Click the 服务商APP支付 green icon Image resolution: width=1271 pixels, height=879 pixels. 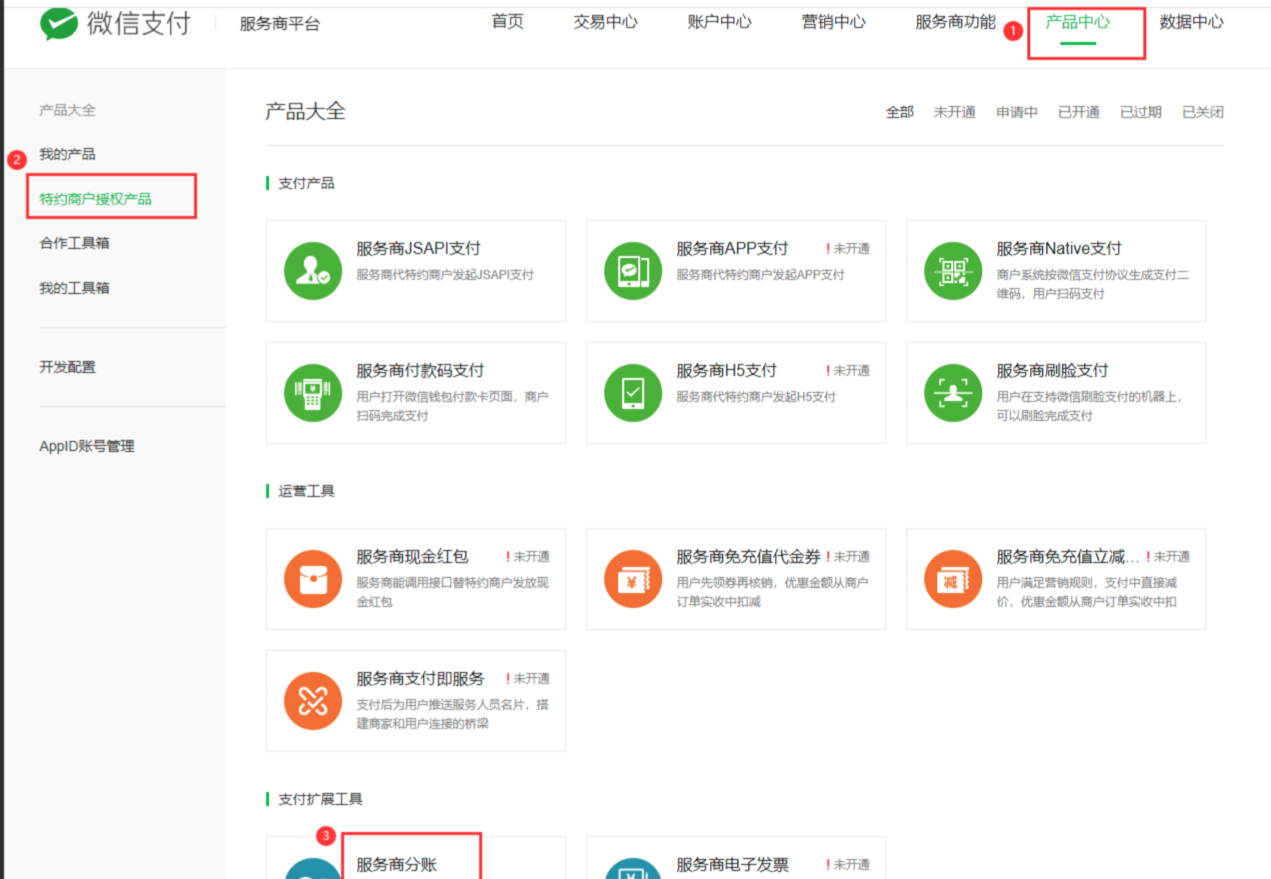633,271
